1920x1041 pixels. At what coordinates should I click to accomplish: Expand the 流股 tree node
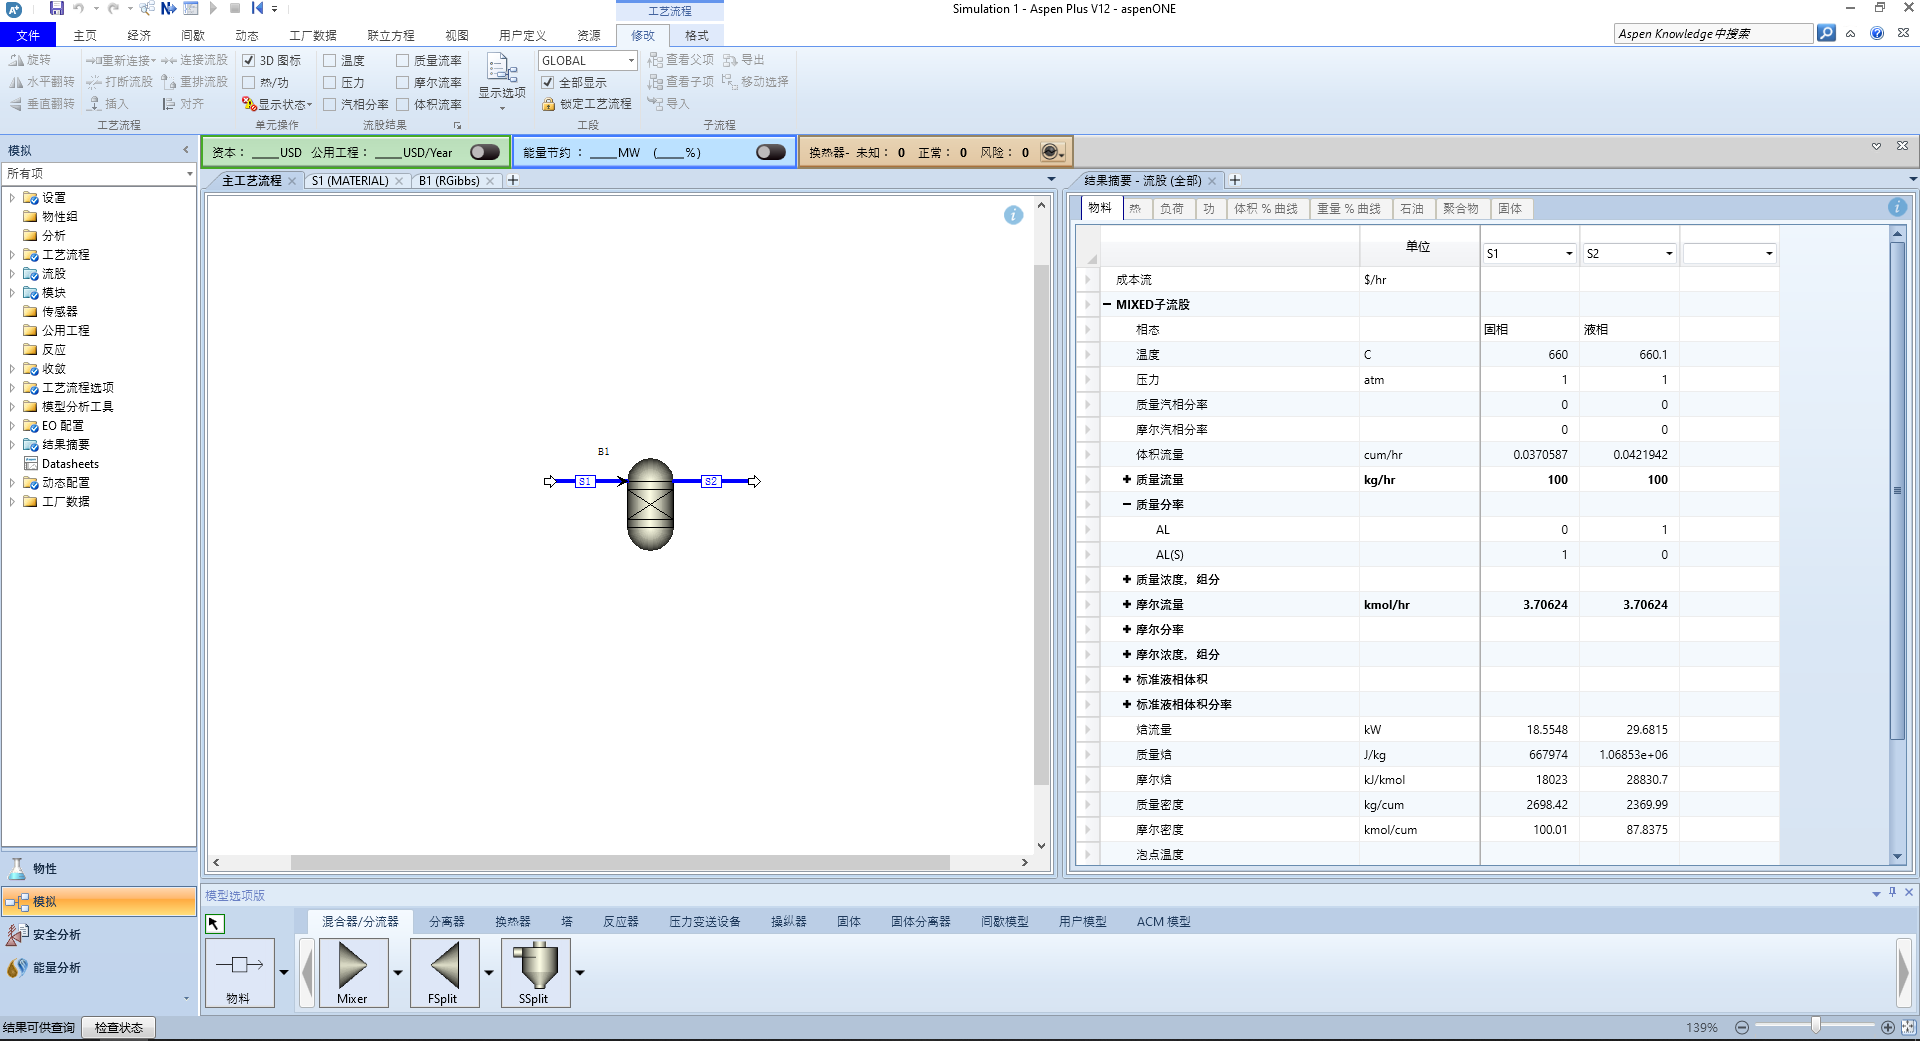coord(12,274)
